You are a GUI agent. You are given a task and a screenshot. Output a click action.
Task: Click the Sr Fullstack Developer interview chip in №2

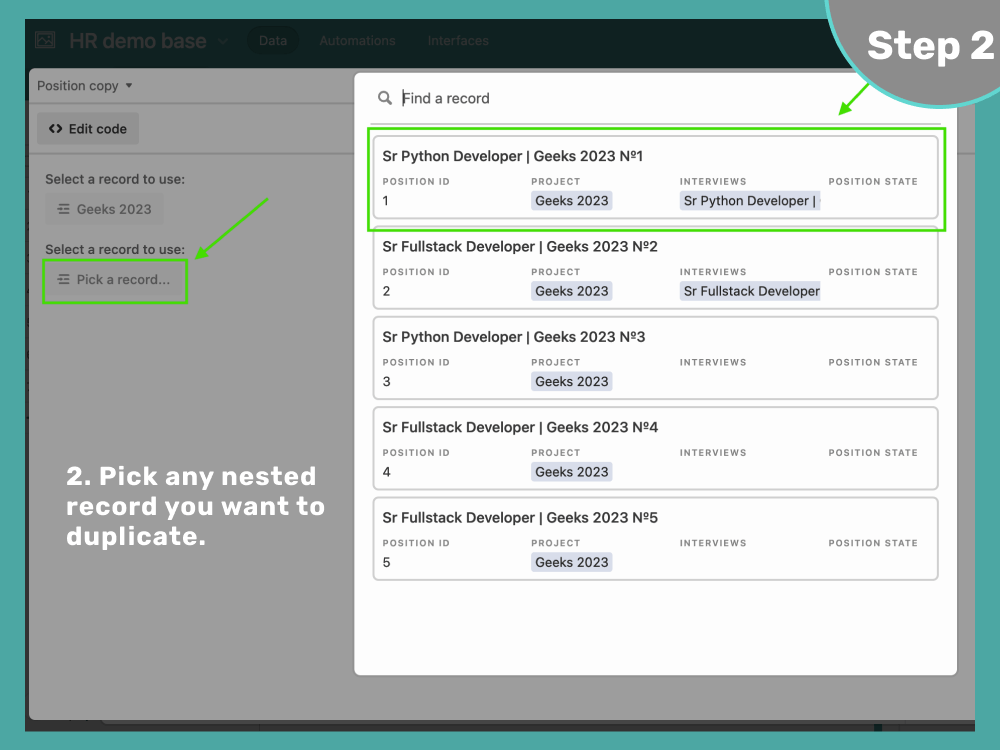coord(750,291)
